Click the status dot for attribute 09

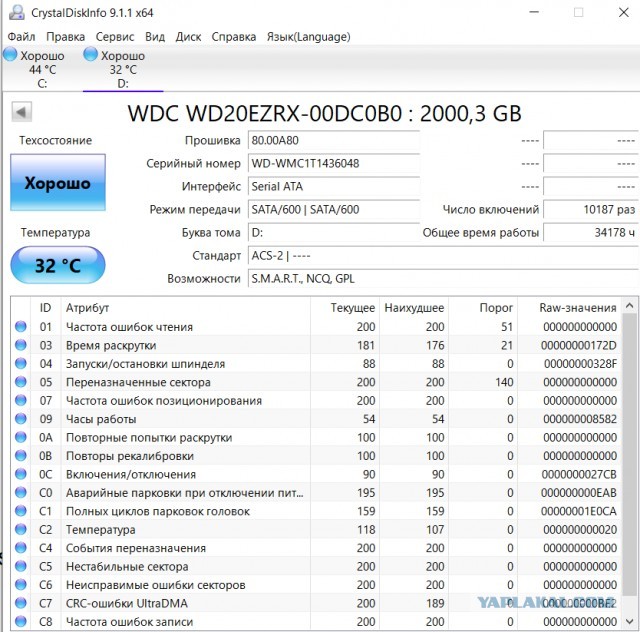(21, 419)
